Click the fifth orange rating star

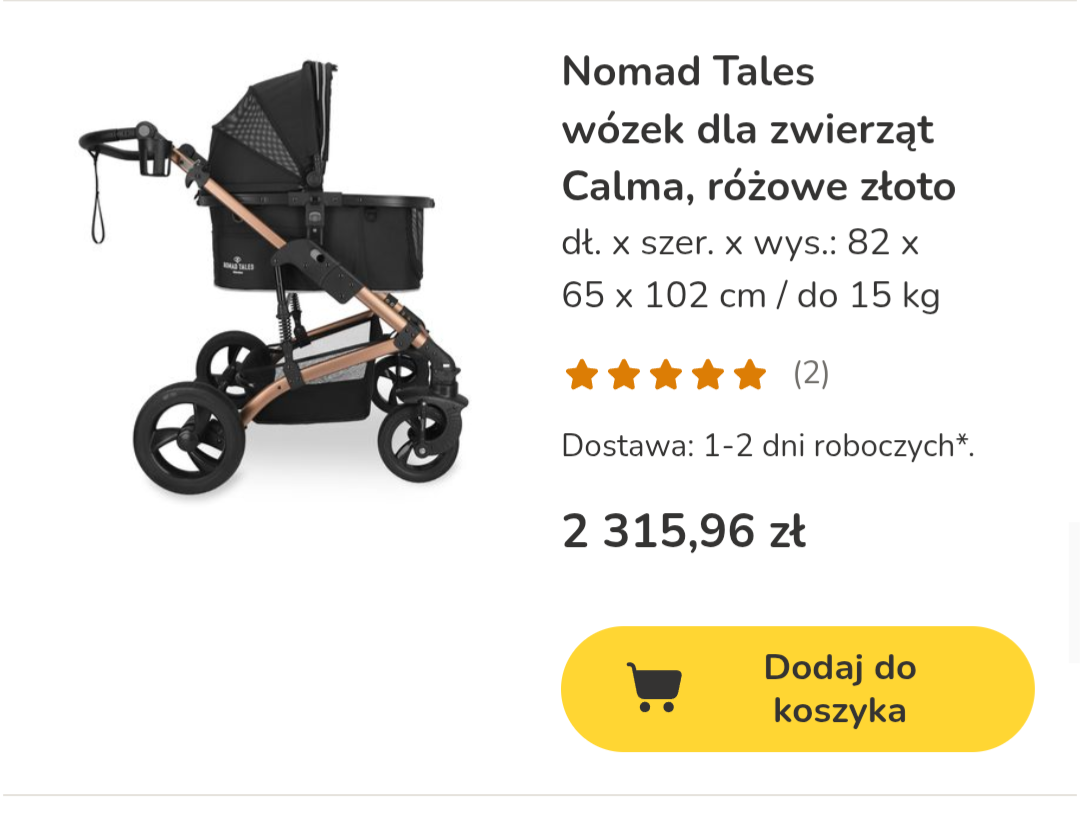click(x=750, y=375)
